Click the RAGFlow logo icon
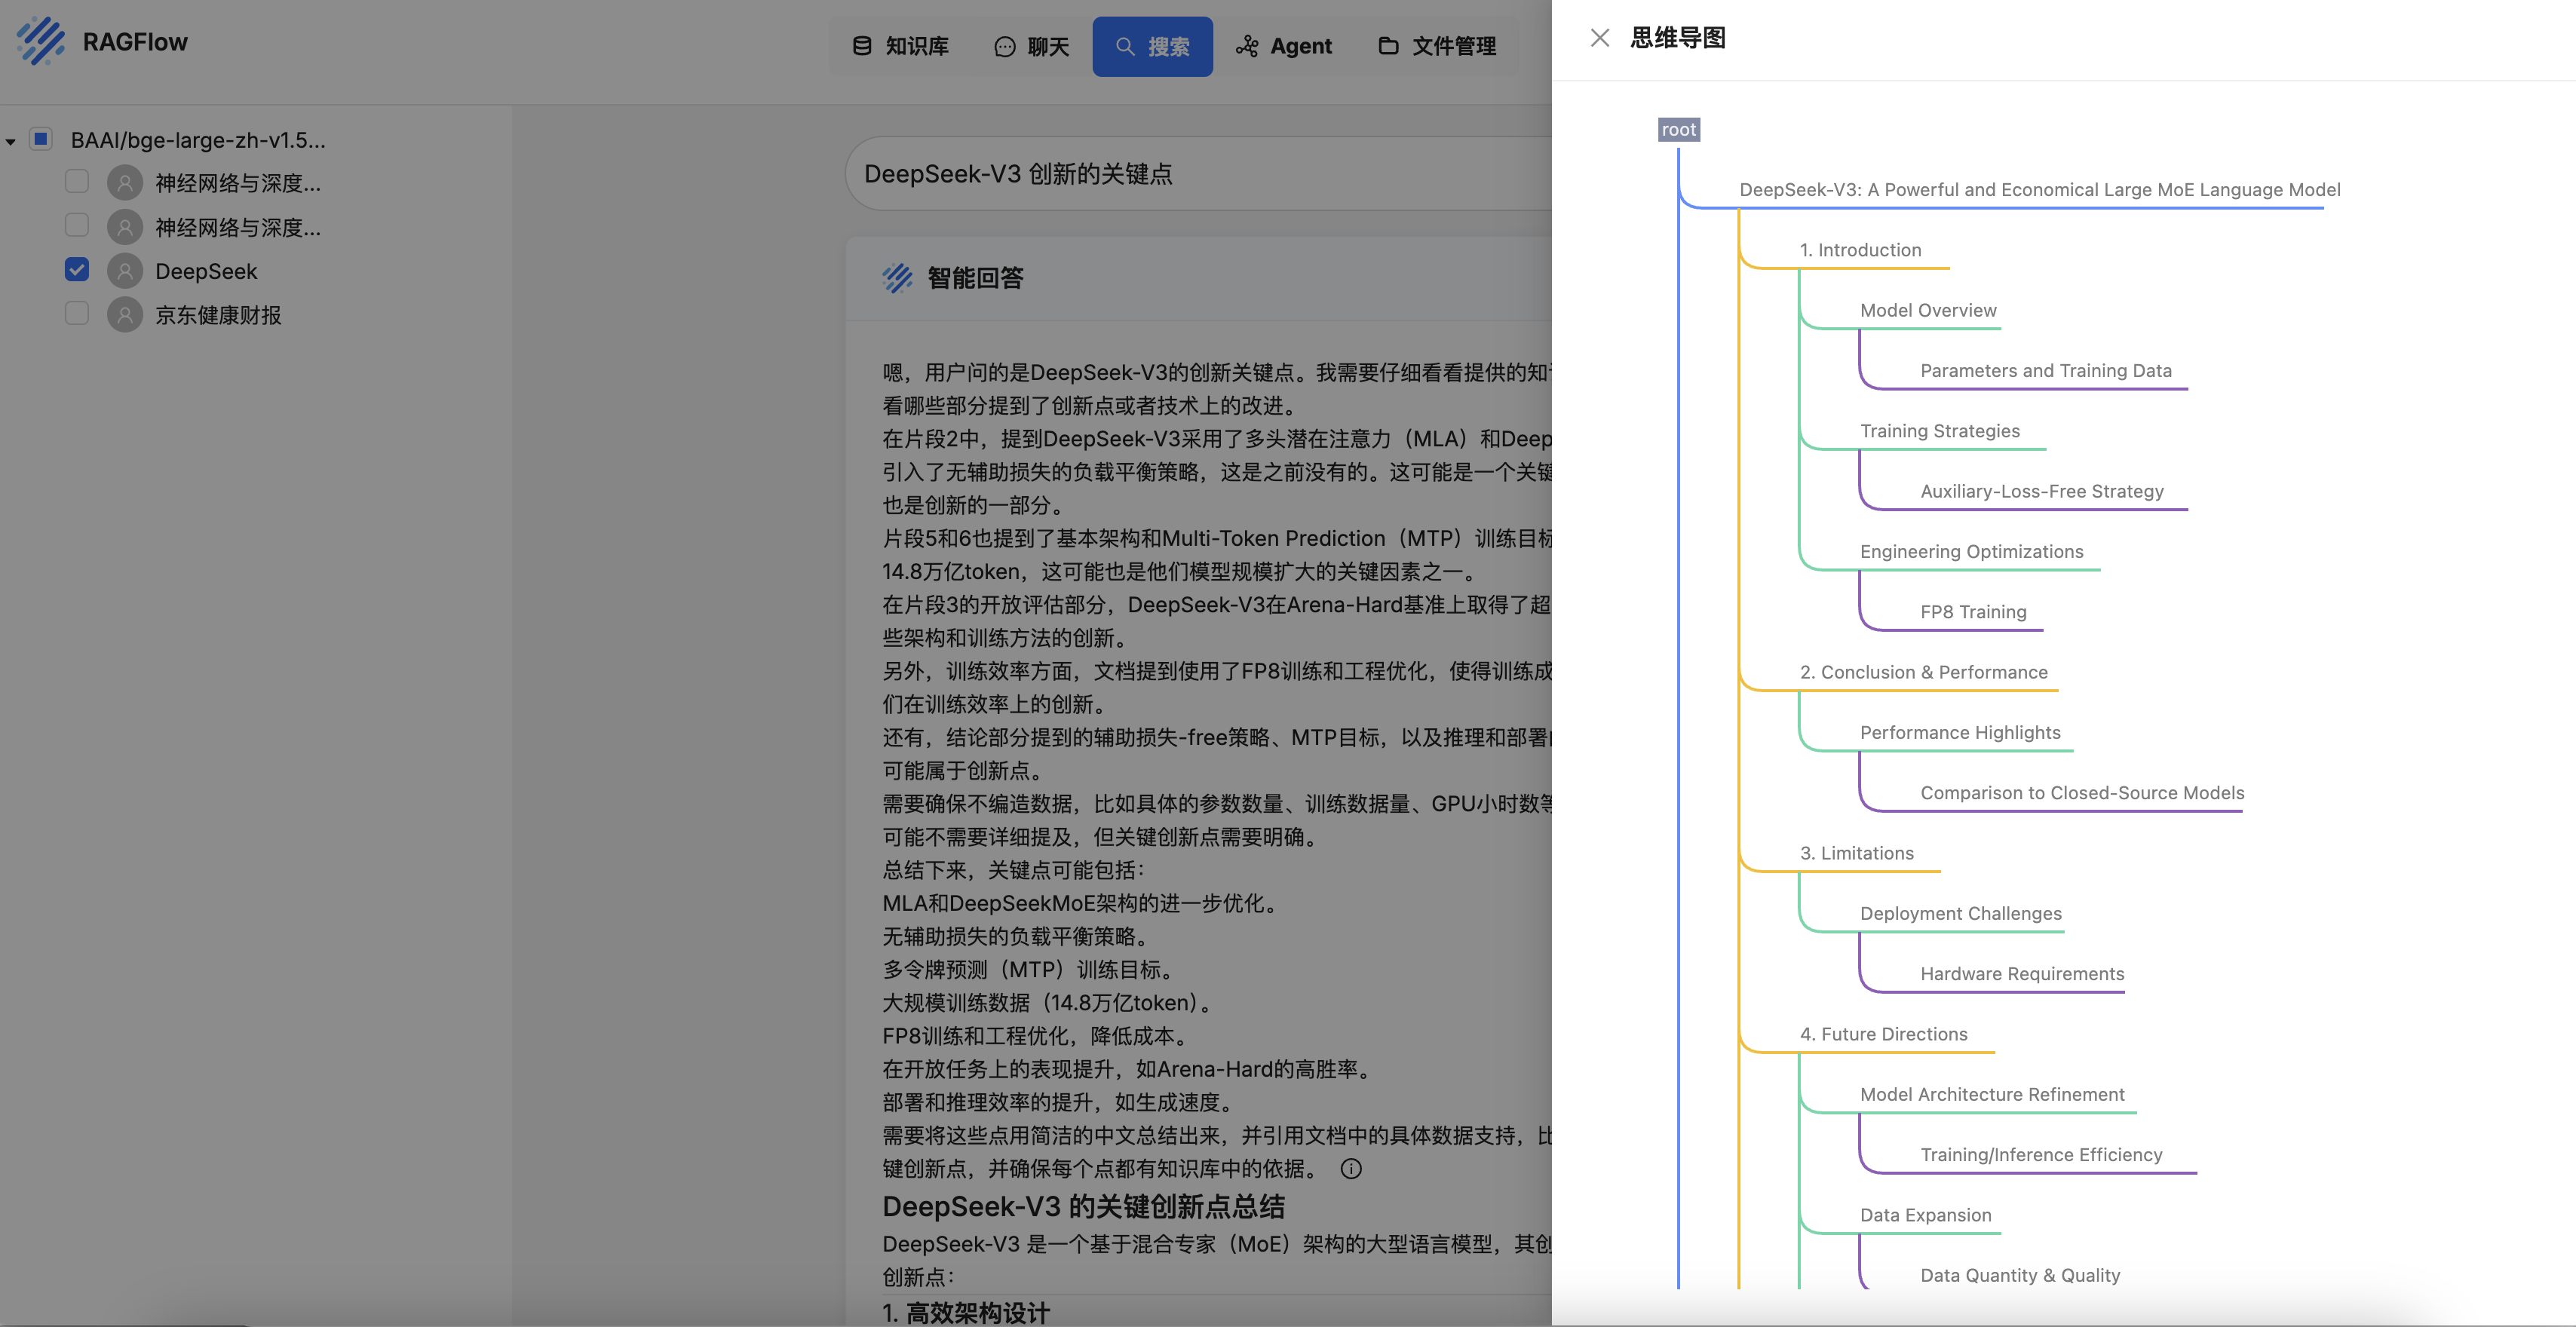Viewport: 2576px width, 1327px height. click(x=41, y=41)
